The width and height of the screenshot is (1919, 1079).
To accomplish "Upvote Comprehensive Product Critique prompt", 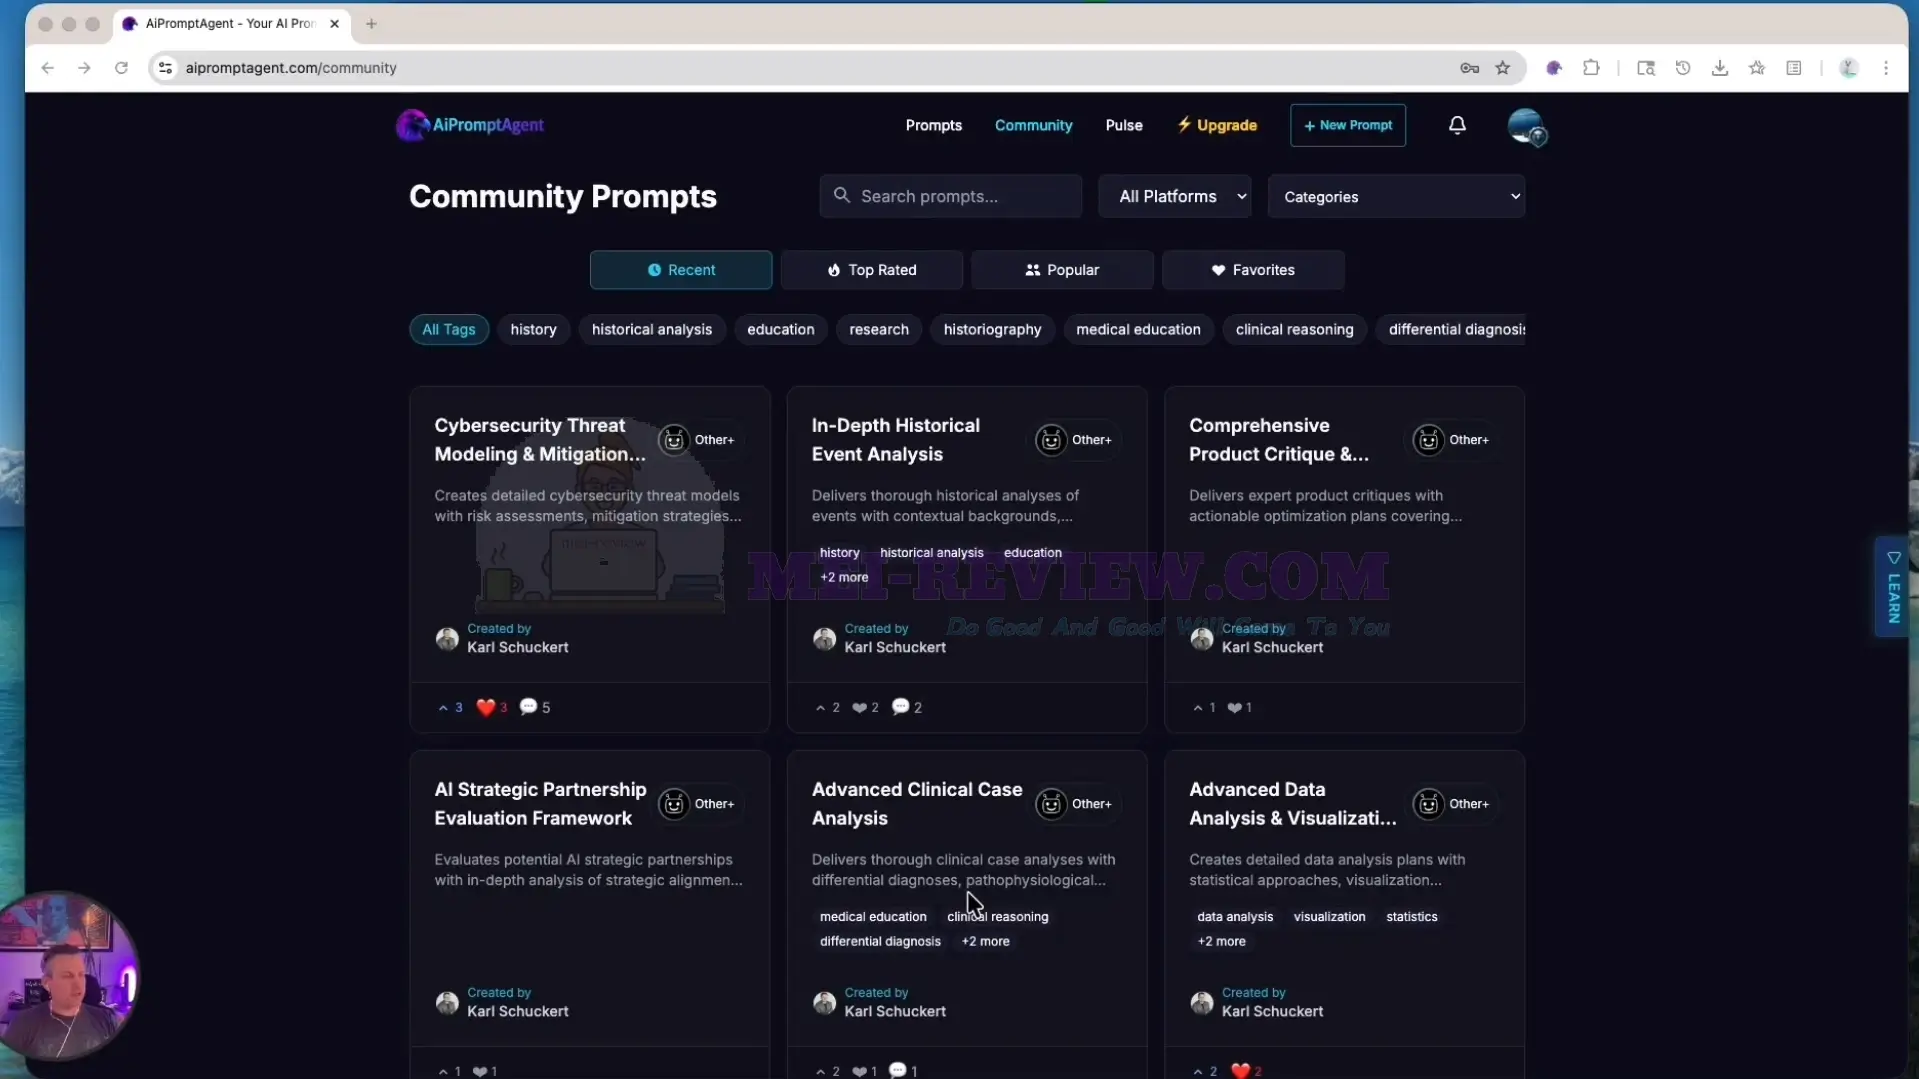I will click(1204, 707).
